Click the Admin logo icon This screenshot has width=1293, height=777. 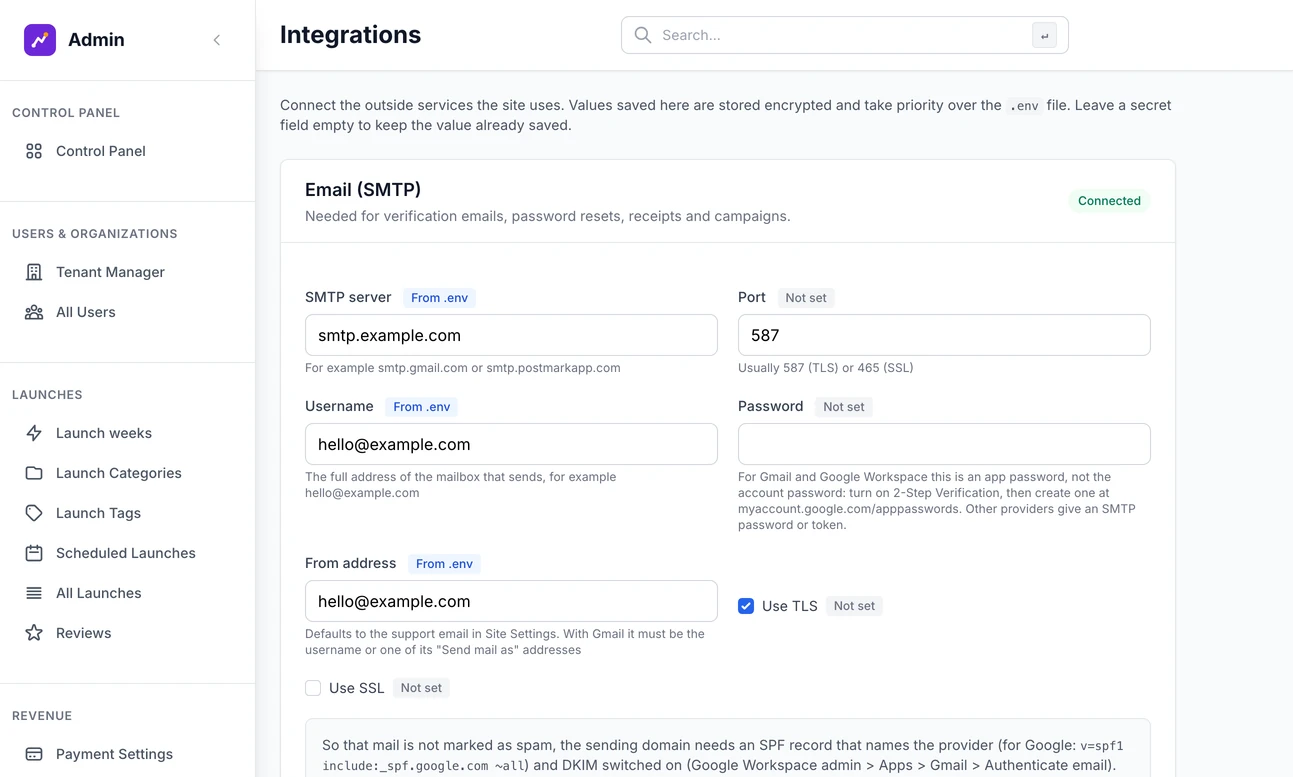coord(40,40)
